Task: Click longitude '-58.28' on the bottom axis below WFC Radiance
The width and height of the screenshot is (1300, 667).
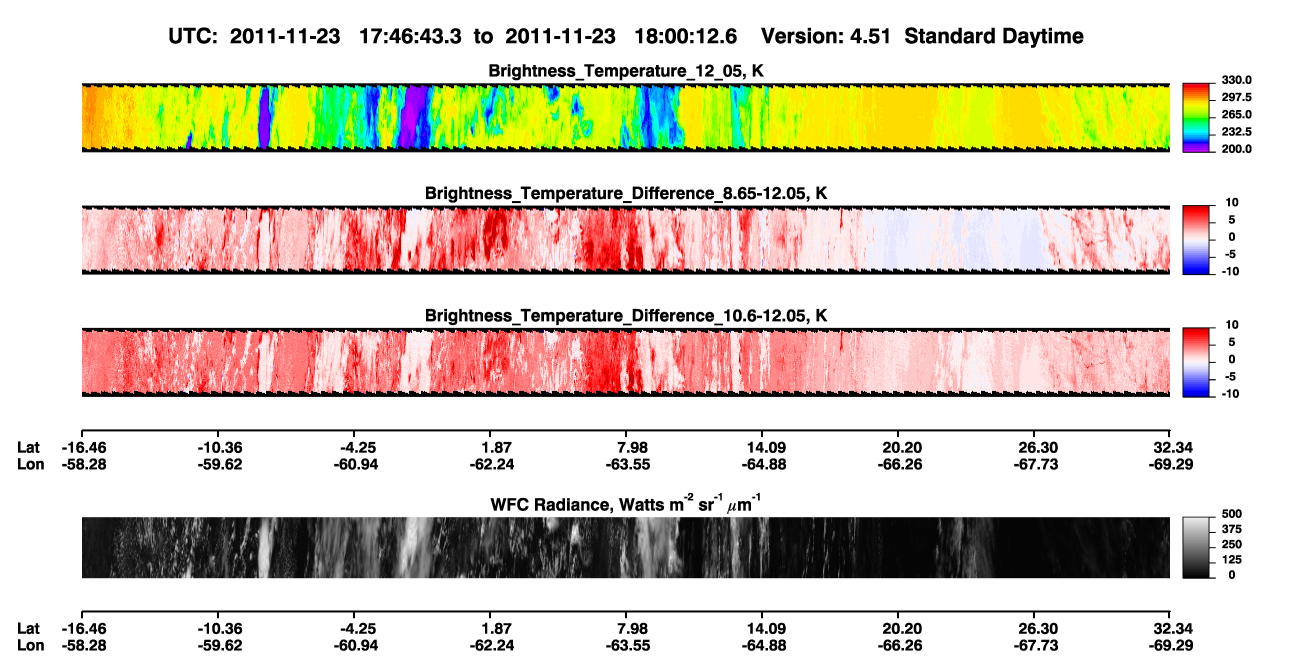Action: click(x=82, y=646)
